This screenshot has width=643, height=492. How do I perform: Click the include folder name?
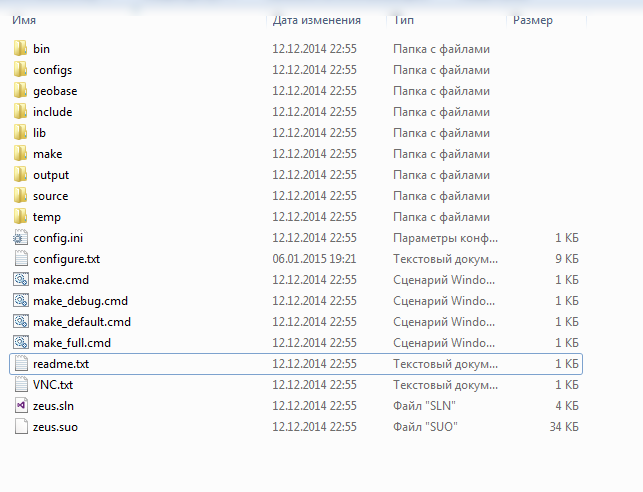[x=52, y=112]
